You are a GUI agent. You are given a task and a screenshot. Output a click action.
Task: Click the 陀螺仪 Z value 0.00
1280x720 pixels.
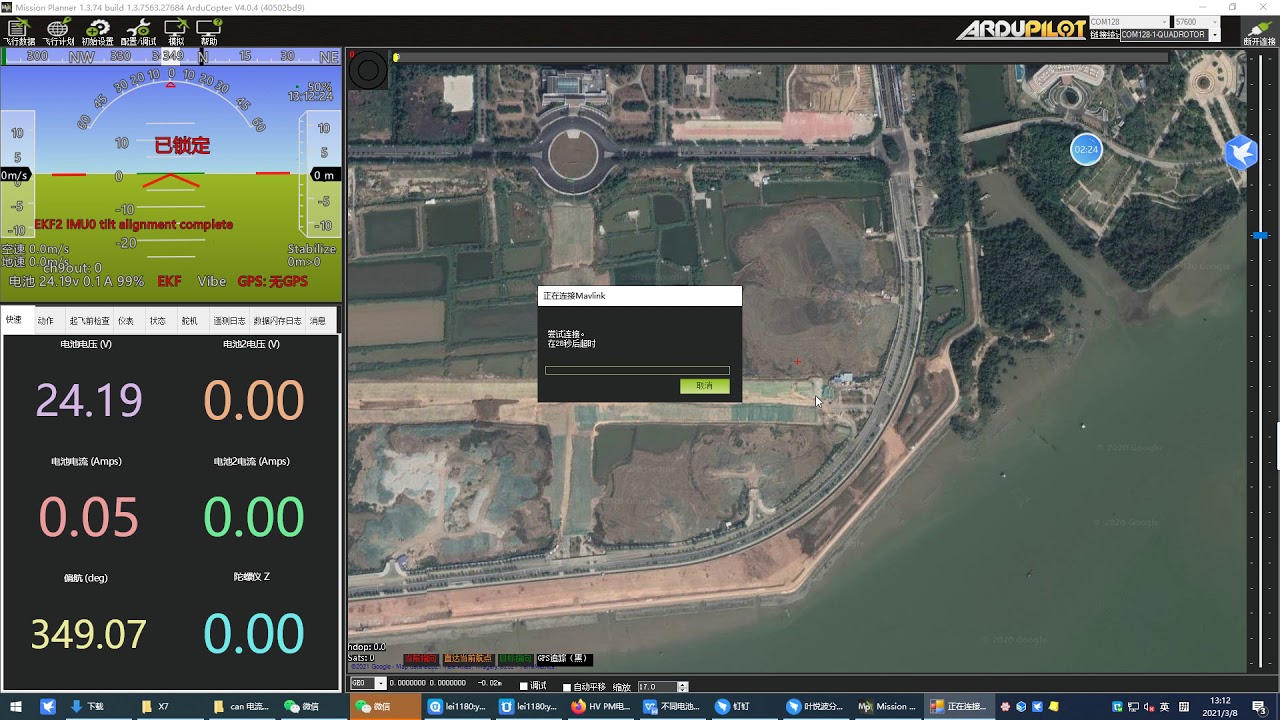coord(253,634)
